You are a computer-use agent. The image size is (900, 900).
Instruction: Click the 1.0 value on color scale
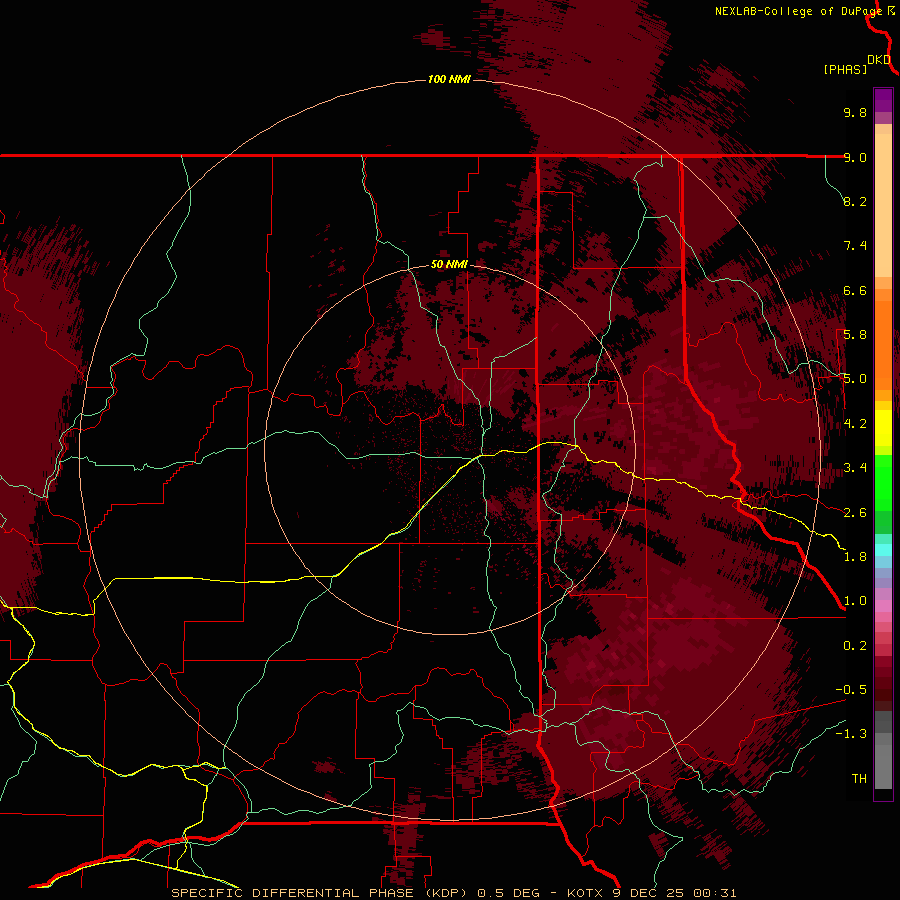pyautogui.click(x=855, y=601)
